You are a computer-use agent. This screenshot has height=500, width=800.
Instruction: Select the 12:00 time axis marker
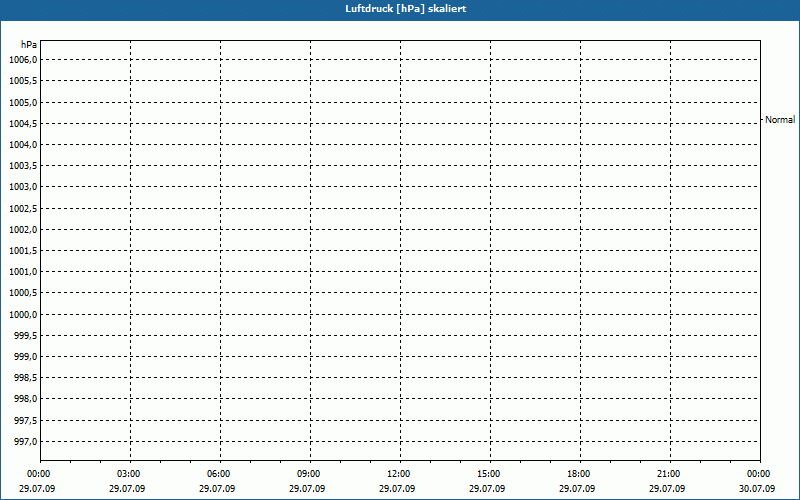[399, 474]
